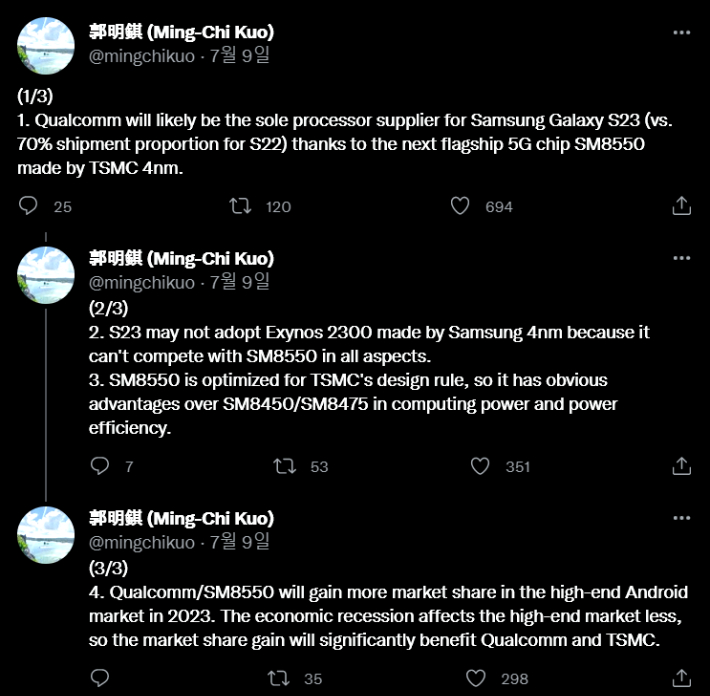Retweet the first (1/3) tweet
This screenshot has width=710, height=696.
click(240, 206)
